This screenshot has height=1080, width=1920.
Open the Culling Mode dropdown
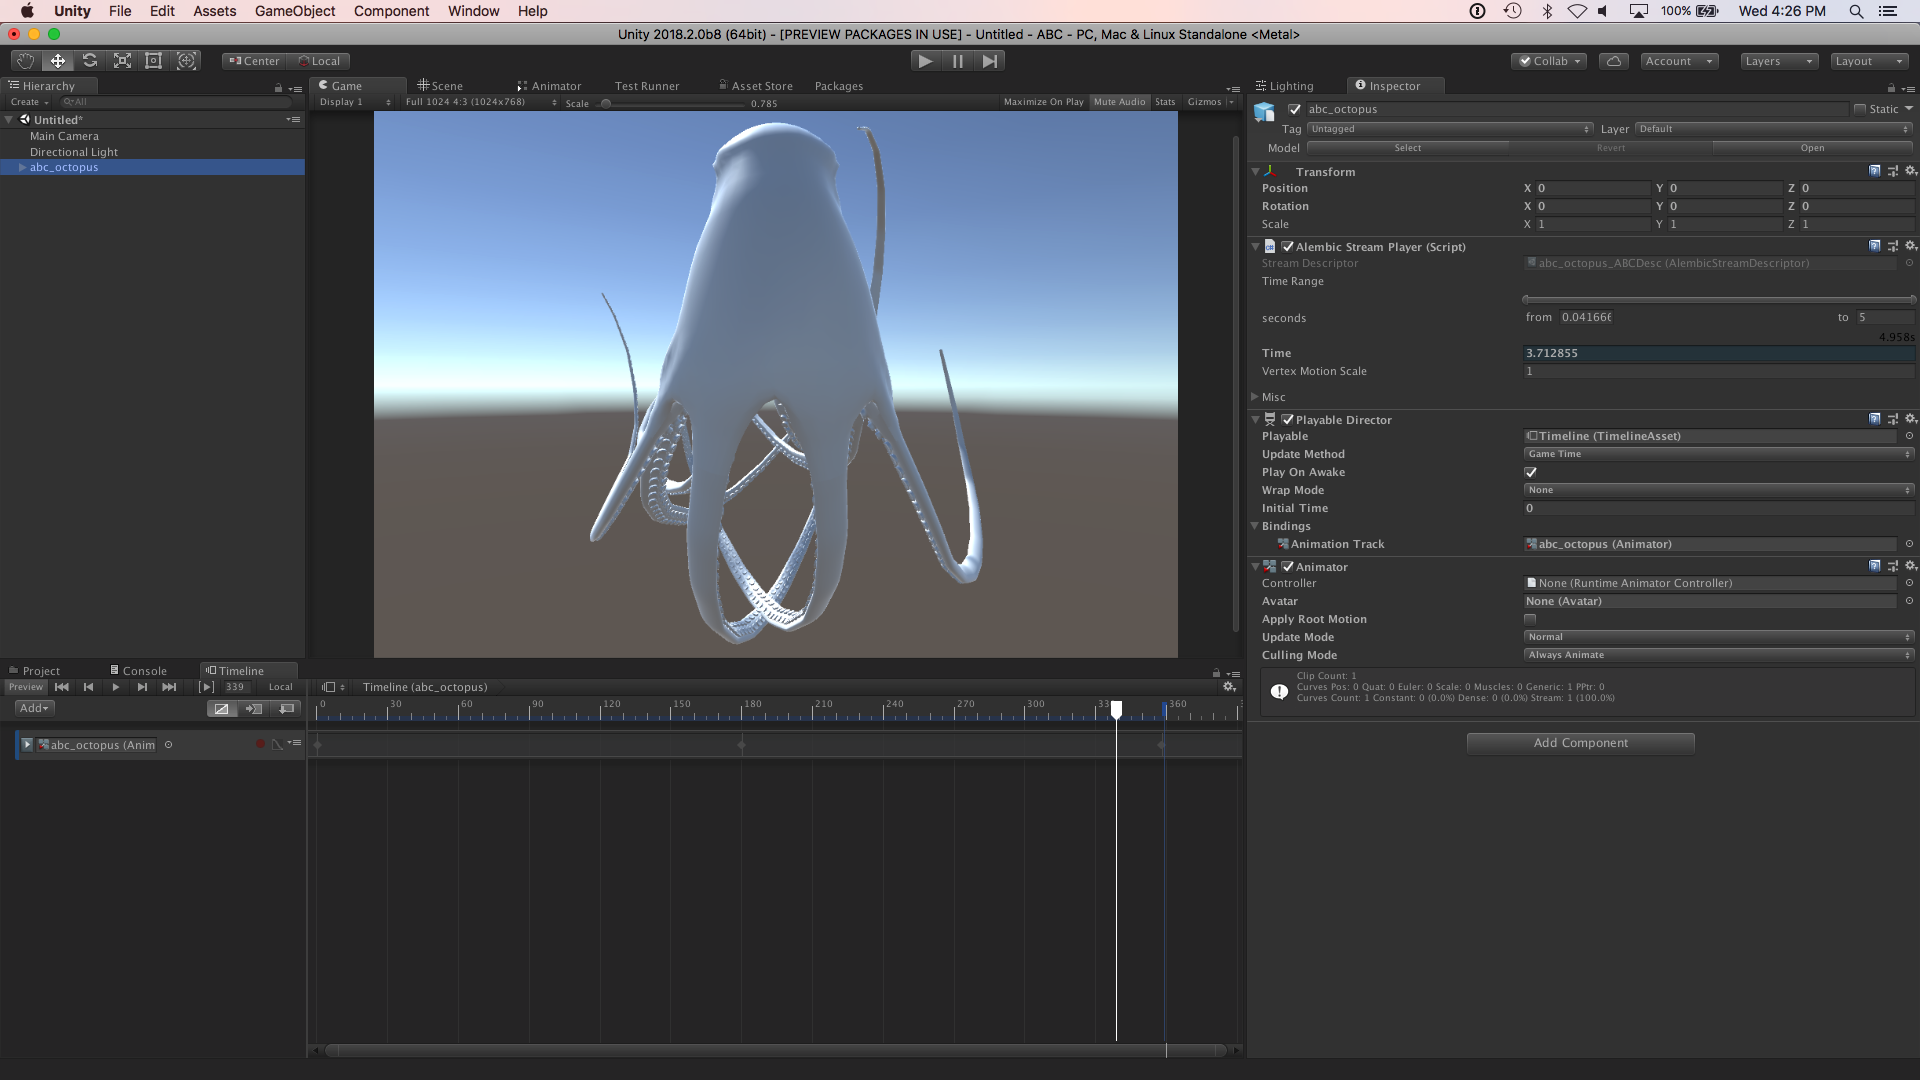(1718, 655)
